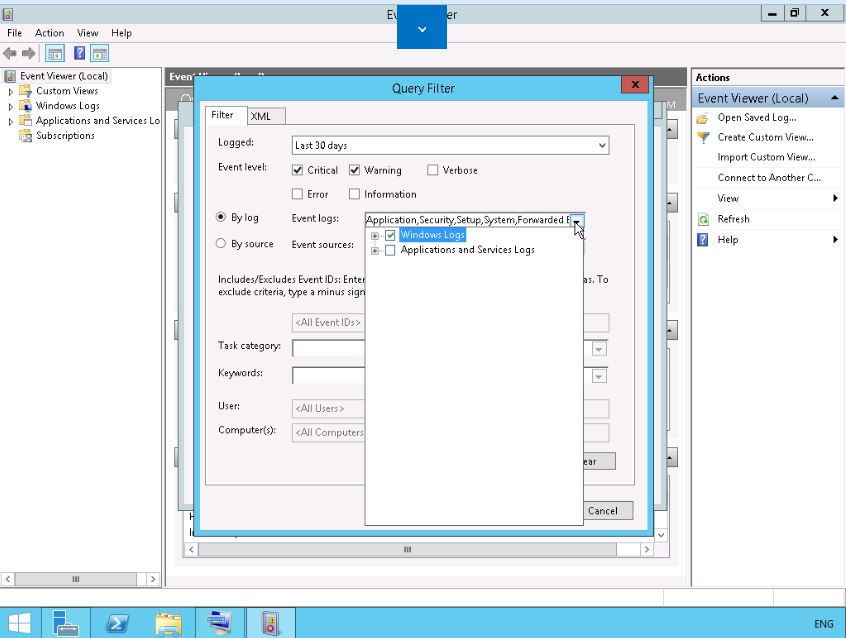Click the Create Custom View funnel icon
The image size is (846, 638).
(703, 138)
